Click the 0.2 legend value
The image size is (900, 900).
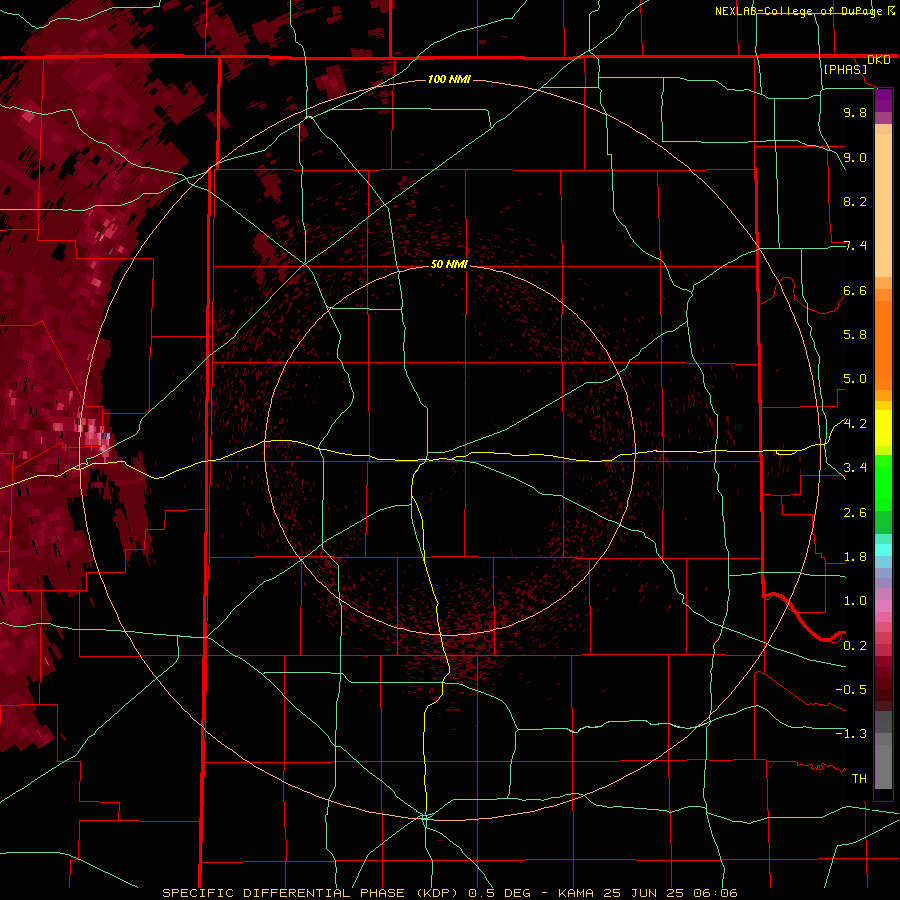855,646
